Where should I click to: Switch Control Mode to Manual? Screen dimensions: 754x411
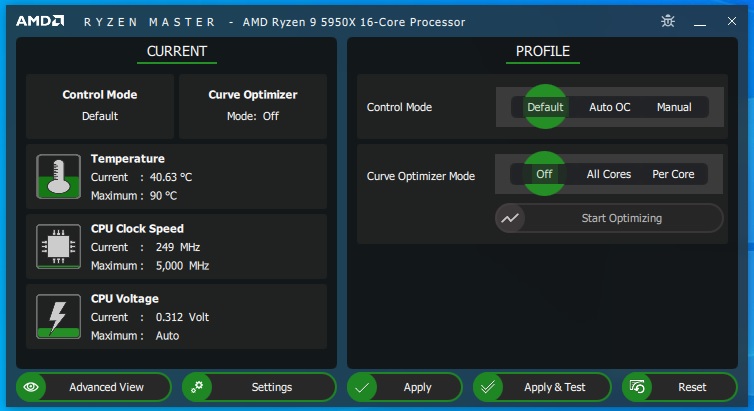click(673, 107)
